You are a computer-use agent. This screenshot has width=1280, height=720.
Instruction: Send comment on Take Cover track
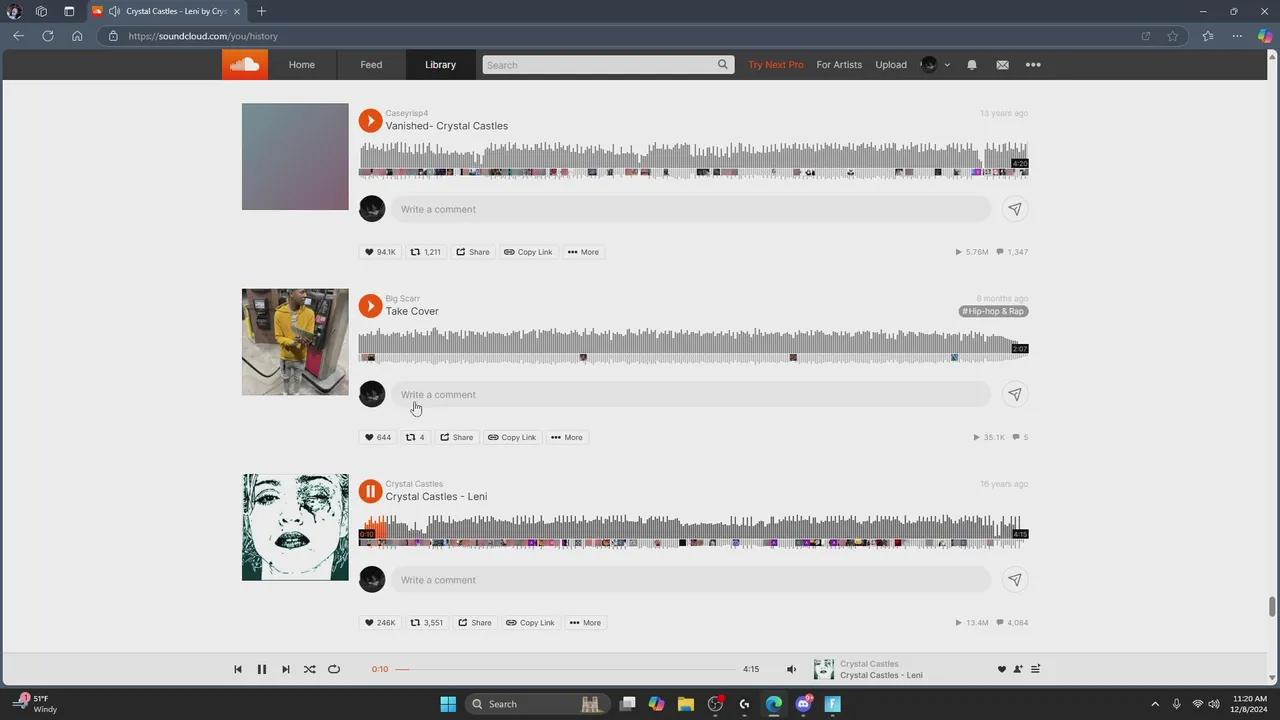[x=1015, y=394]
